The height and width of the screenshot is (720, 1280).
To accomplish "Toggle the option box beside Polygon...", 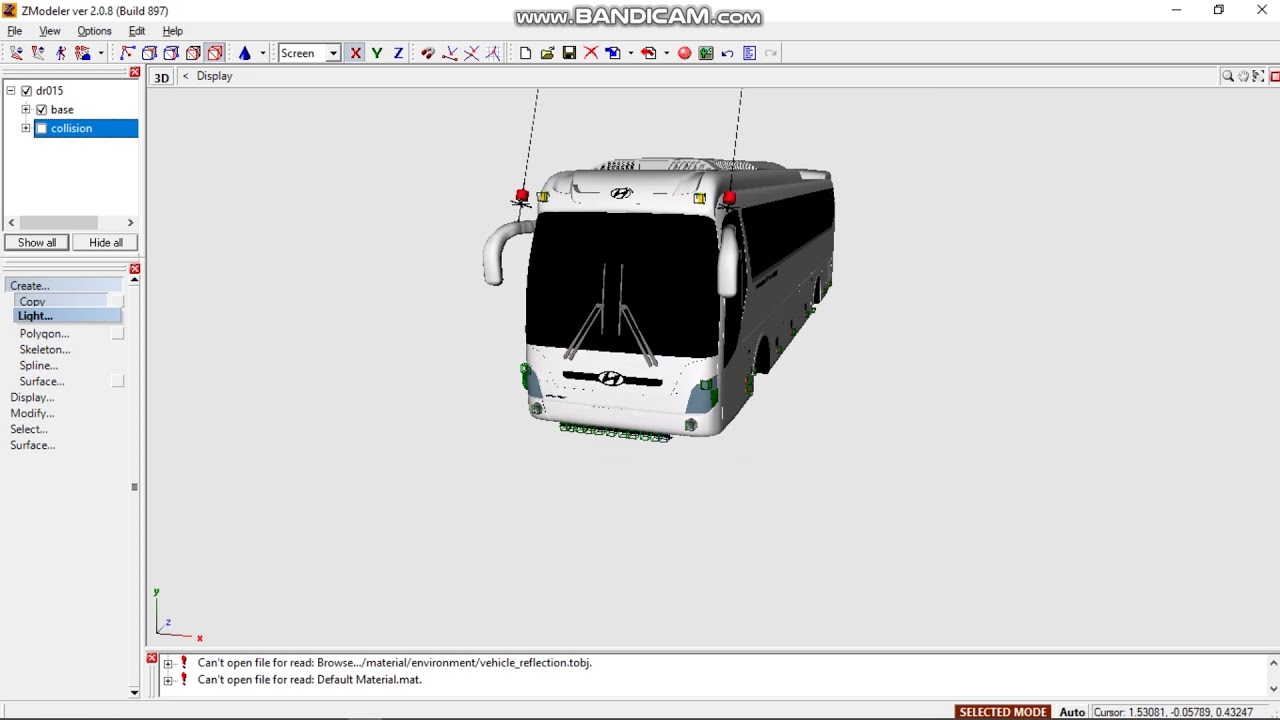I will point(118,333).
